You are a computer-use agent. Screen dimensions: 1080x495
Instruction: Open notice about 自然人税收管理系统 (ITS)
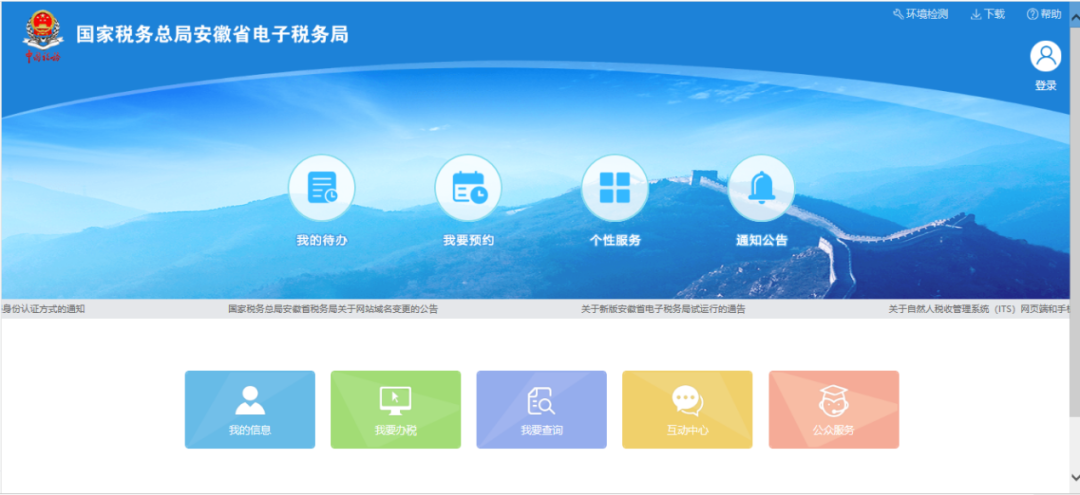pyautogui.click(x=979, y=309)
